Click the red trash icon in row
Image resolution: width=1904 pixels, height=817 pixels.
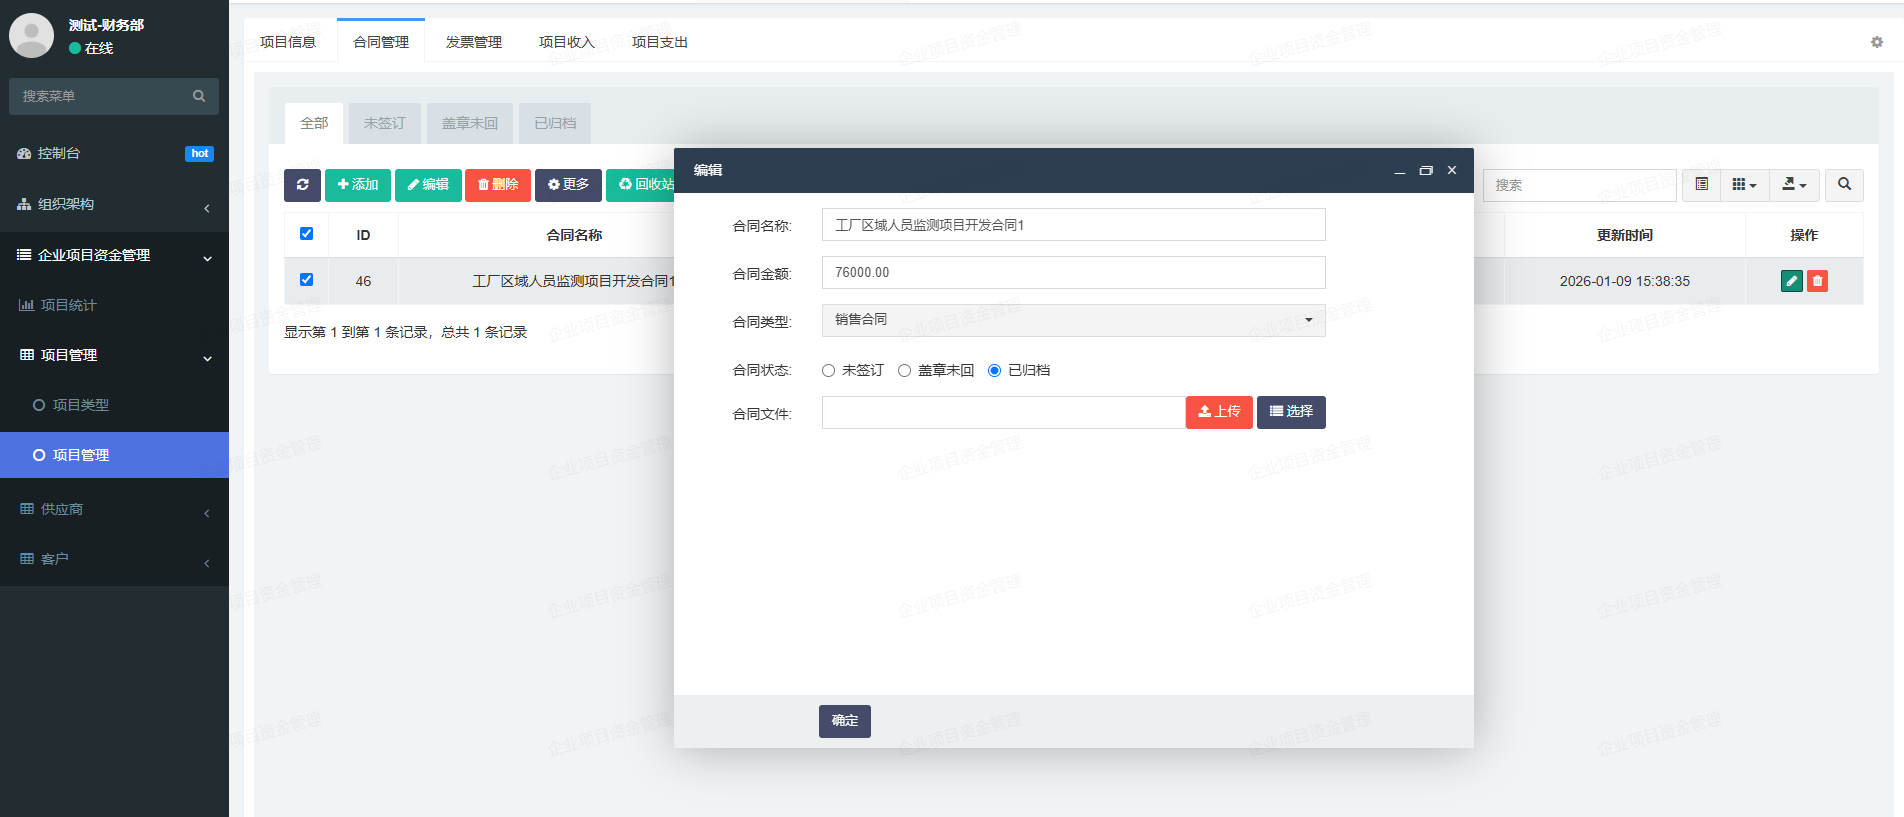coord(1817,281)
